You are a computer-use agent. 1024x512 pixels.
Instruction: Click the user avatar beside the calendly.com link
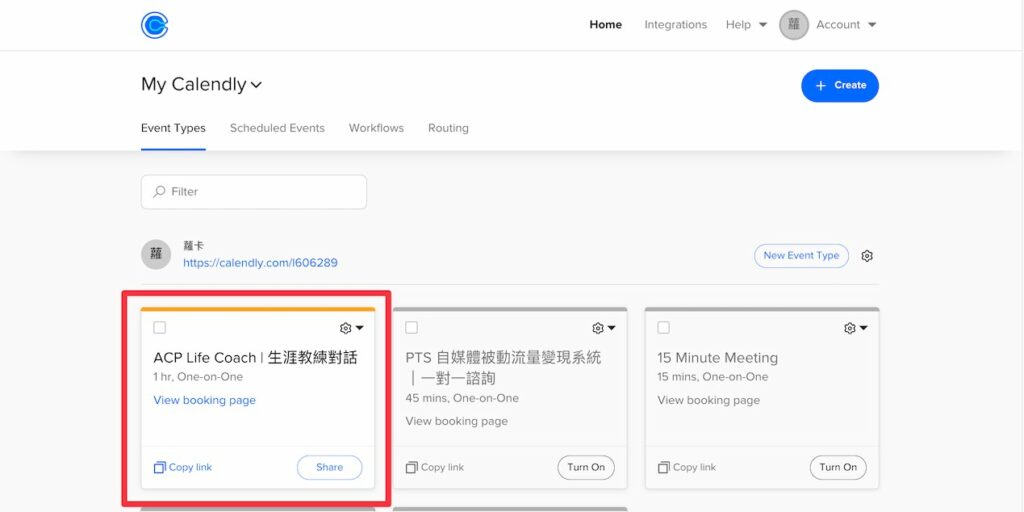[155, 254]
